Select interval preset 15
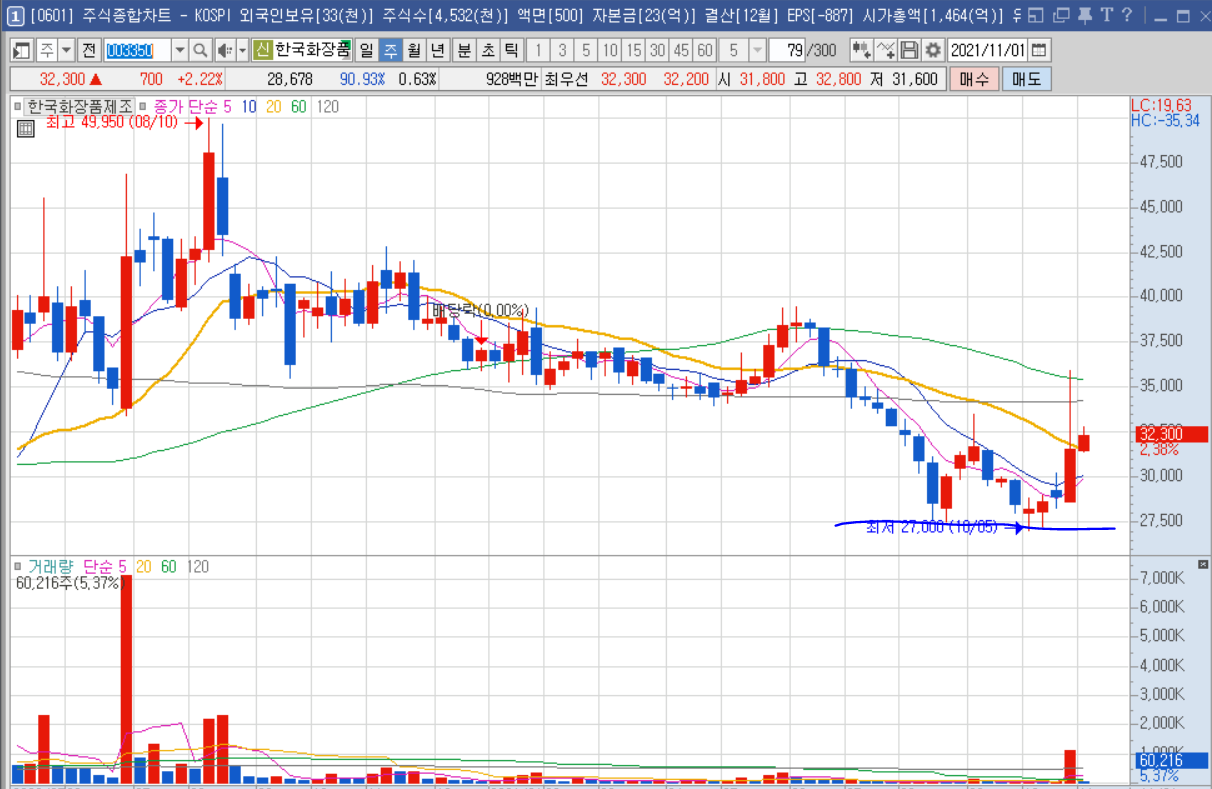This screenshot has height=789, width=1212. pyautogui.click(x=634, y=50)
